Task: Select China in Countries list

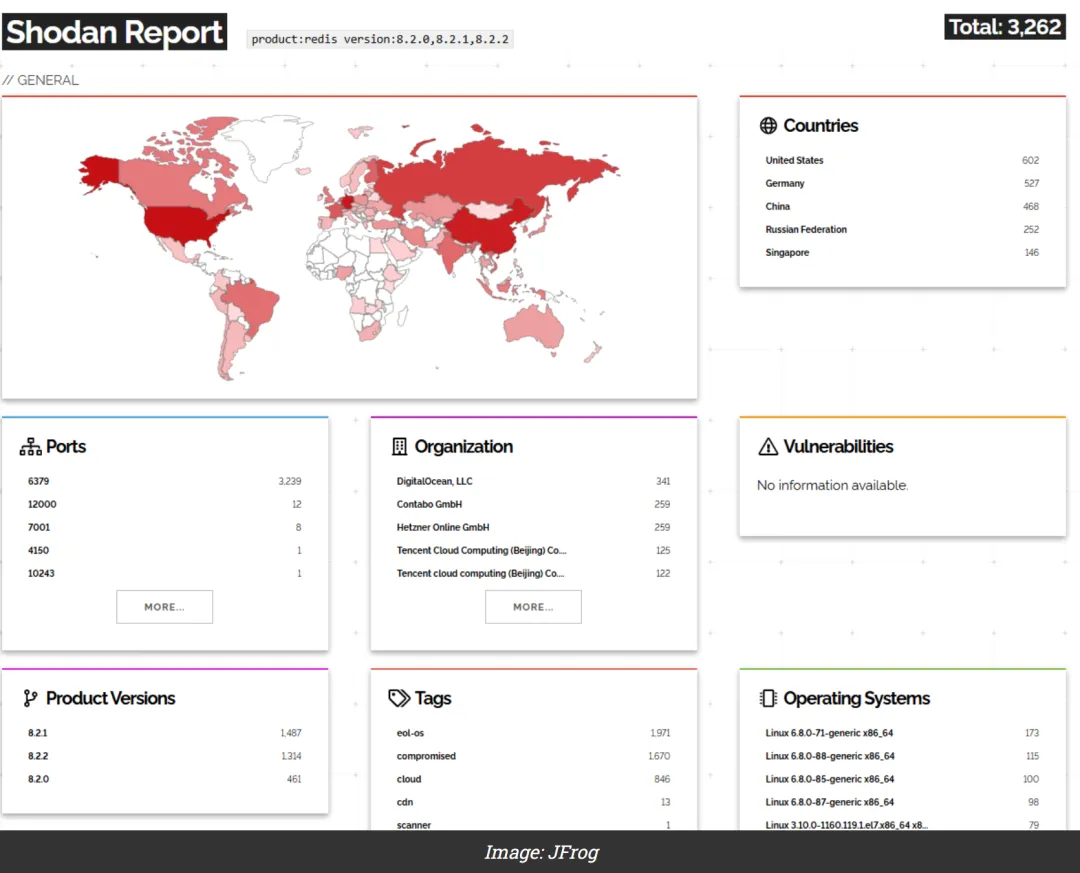Action: click(902, 206)
